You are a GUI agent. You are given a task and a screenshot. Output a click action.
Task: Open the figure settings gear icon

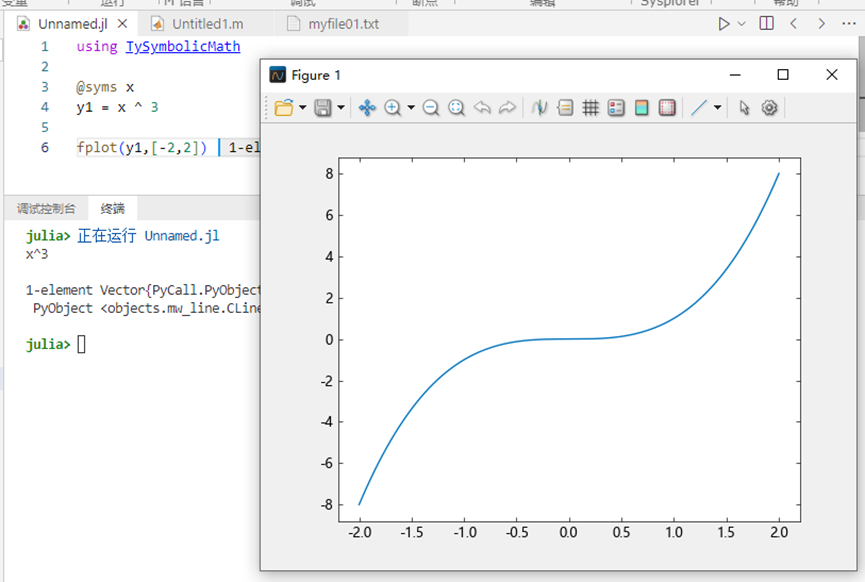pos(769,108)
